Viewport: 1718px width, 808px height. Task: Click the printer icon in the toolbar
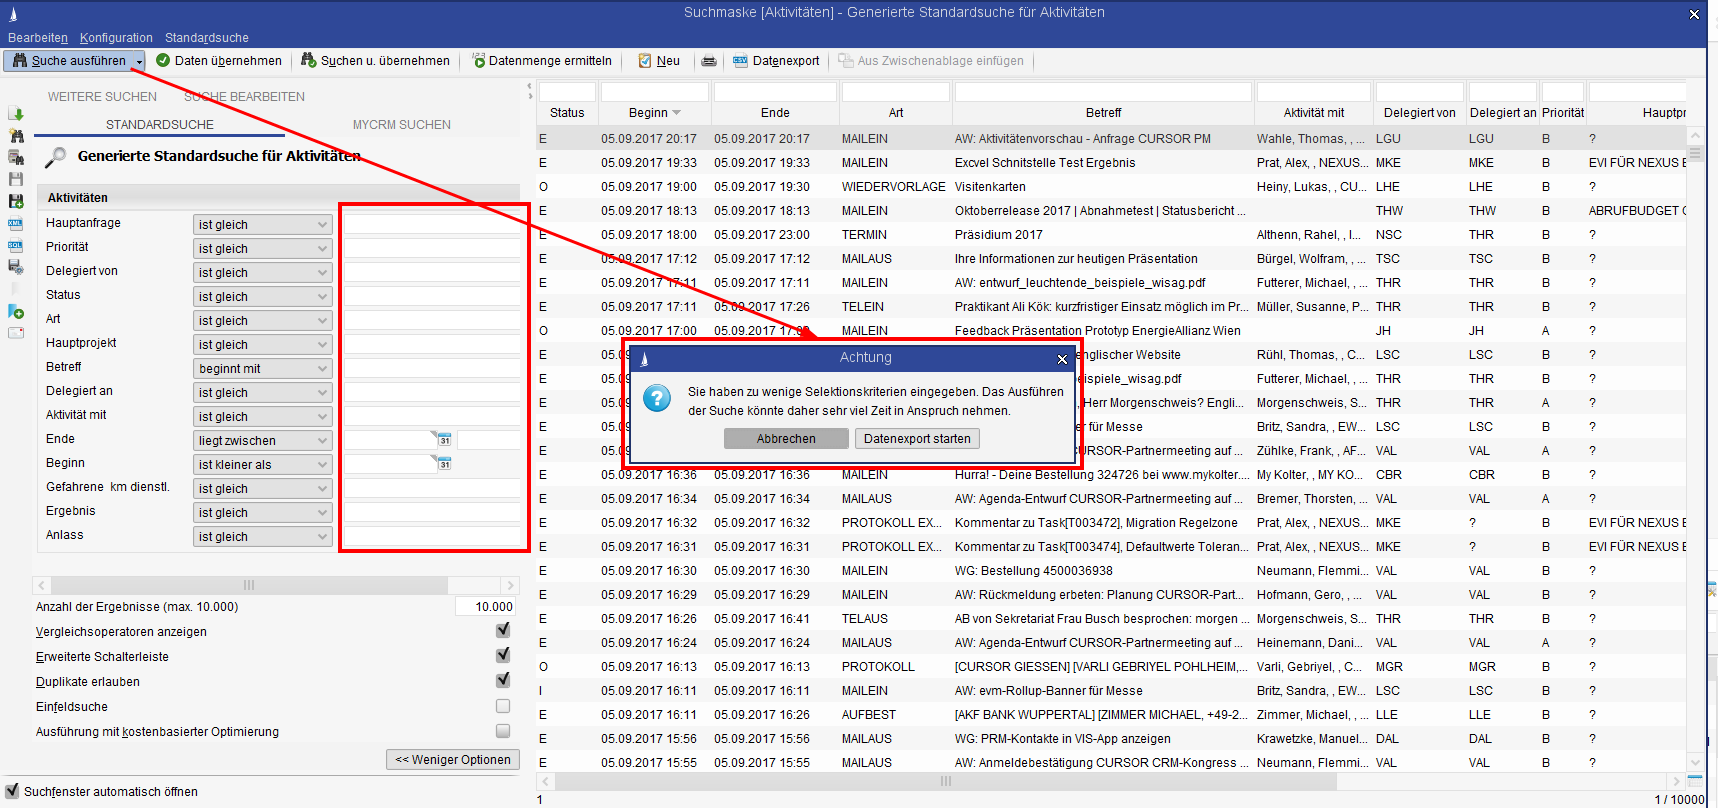[709, 61]
